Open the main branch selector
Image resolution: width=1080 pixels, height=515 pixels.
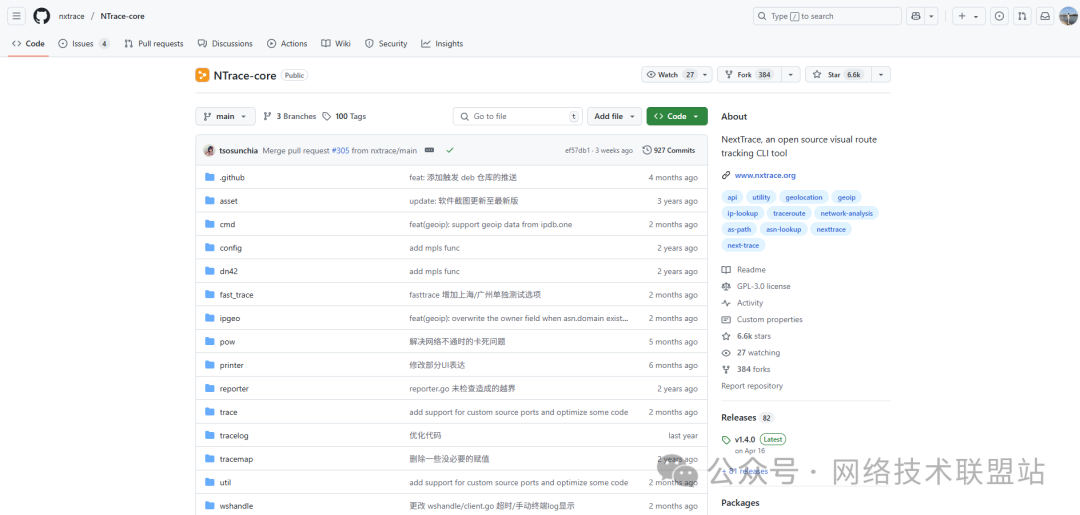pos(225,116)
